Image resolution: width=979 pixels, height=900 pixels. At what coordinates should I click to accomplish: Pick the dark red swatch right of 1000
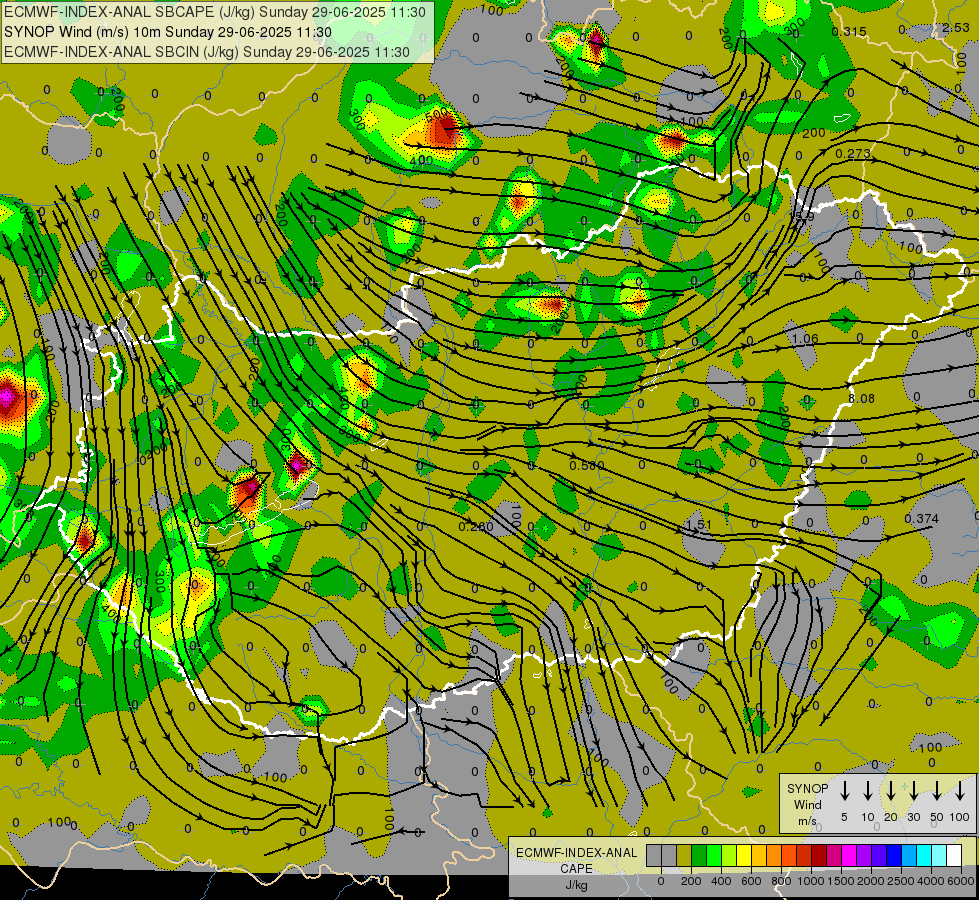[x=819, y=855]
